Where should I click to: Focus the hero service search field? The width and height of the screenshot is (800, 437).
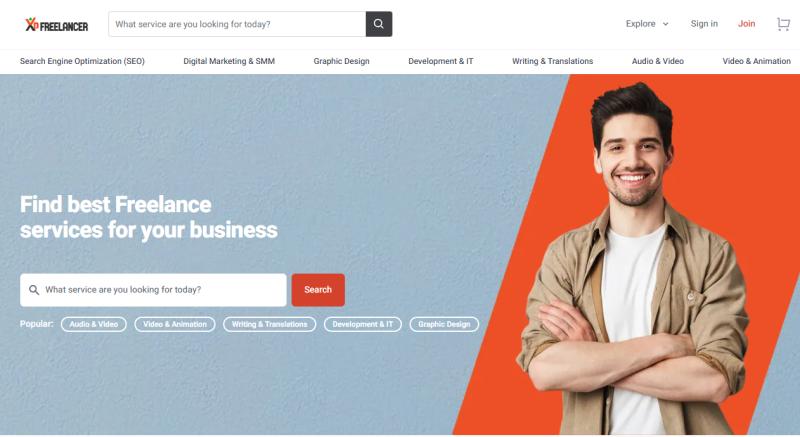pos(153,290)
